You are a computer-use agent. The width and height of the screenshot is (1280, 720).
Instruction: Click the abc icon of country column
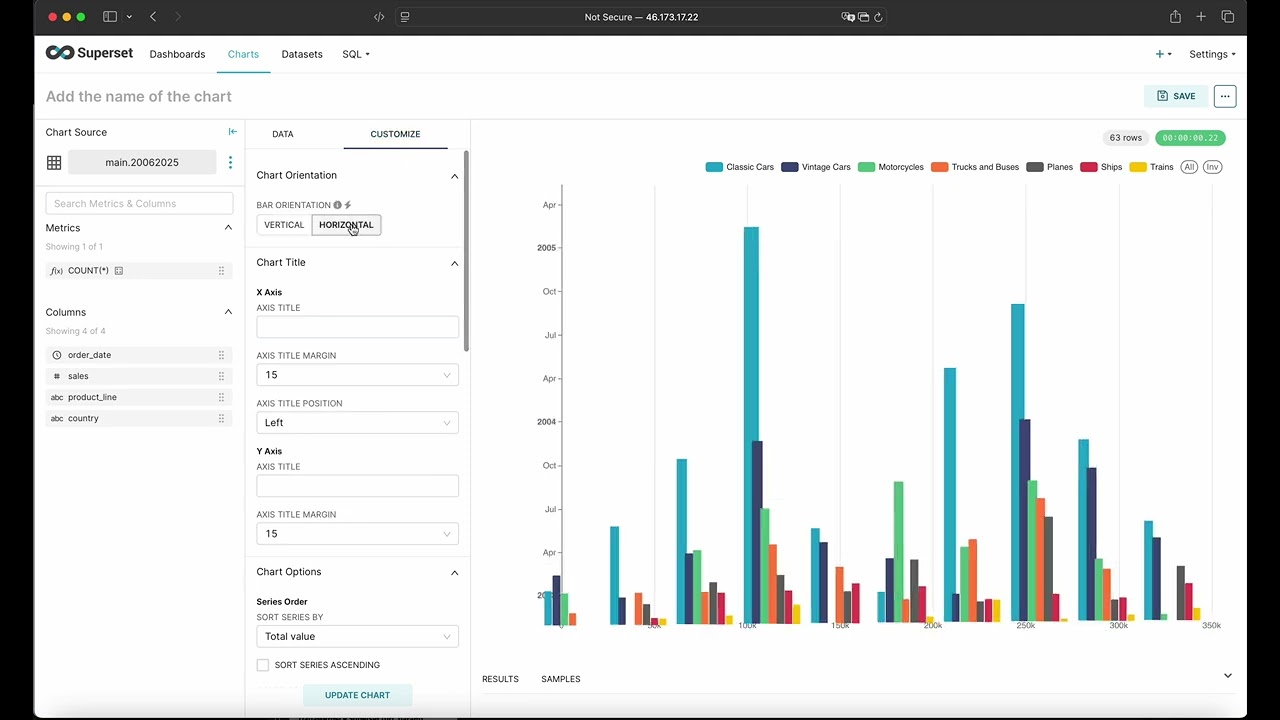pyautogui.click(x=57, y=418)
